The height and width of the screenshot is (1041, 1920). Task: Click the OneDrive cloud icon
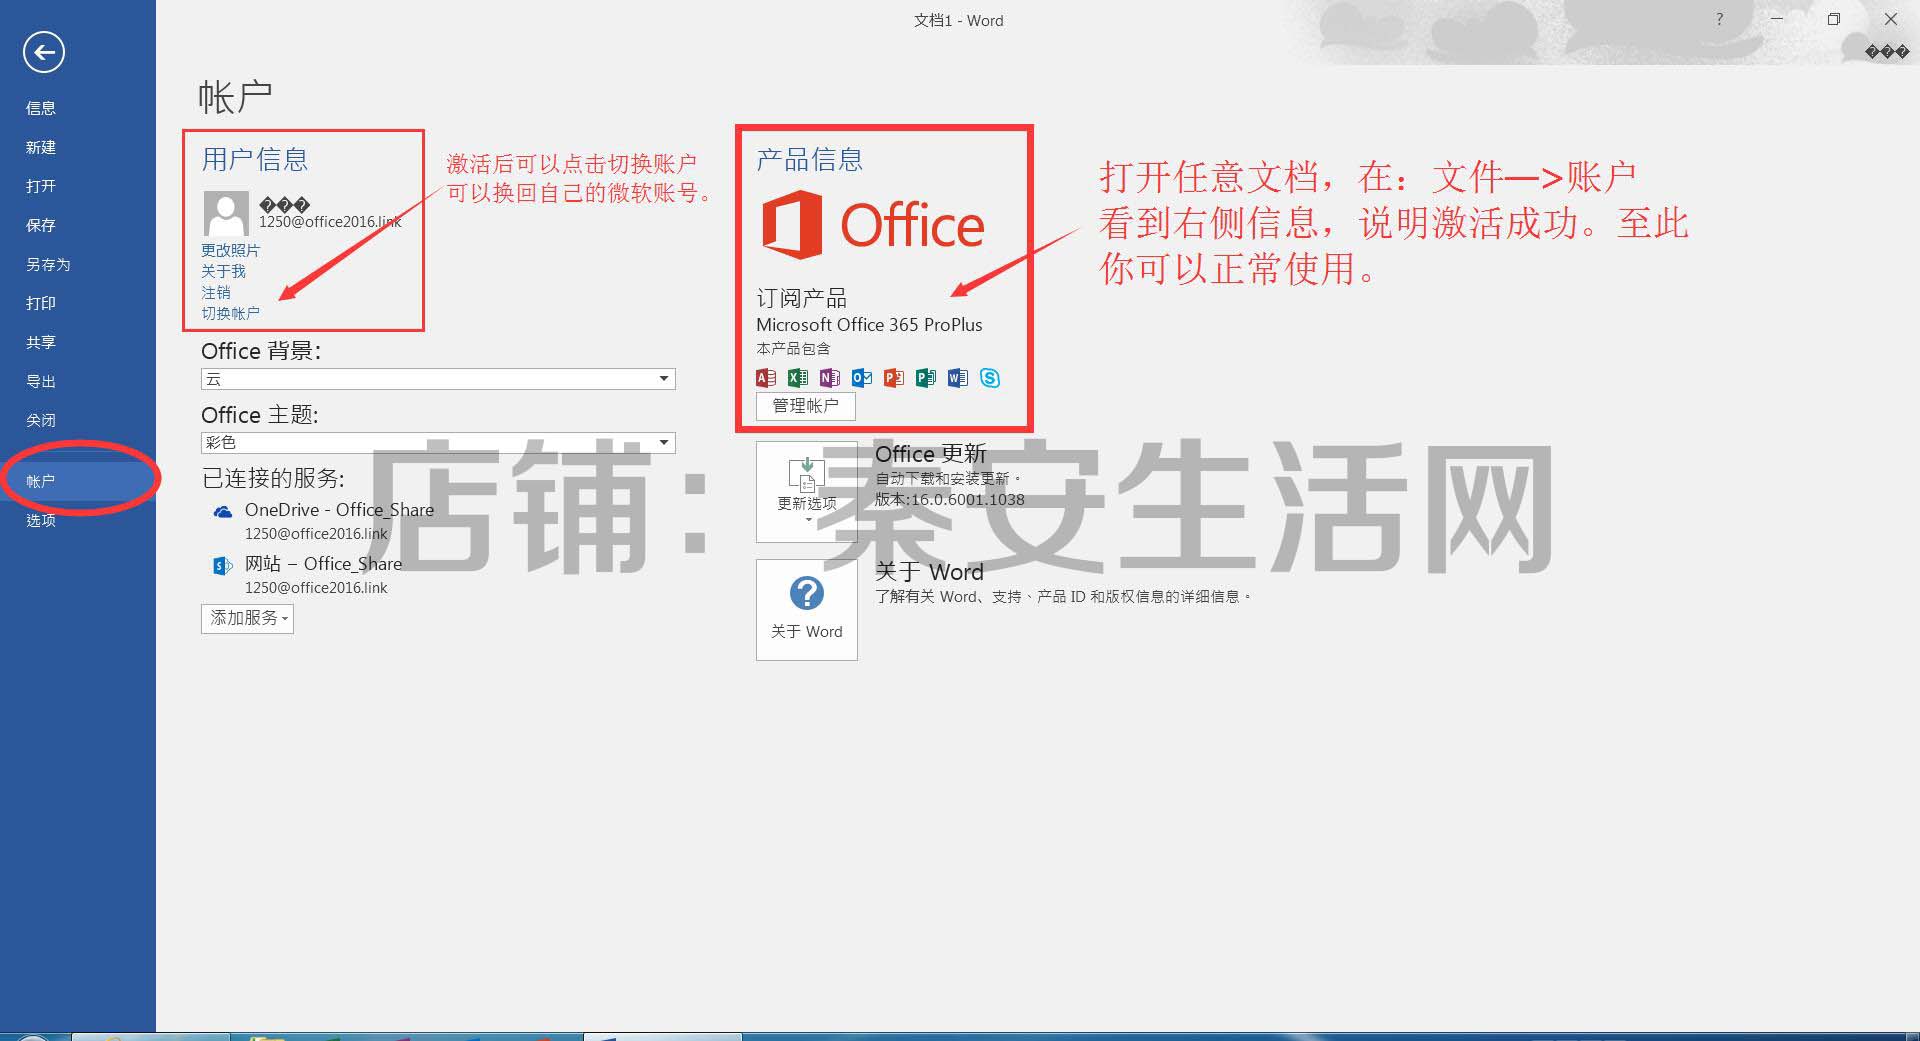[x=223, y=512]
